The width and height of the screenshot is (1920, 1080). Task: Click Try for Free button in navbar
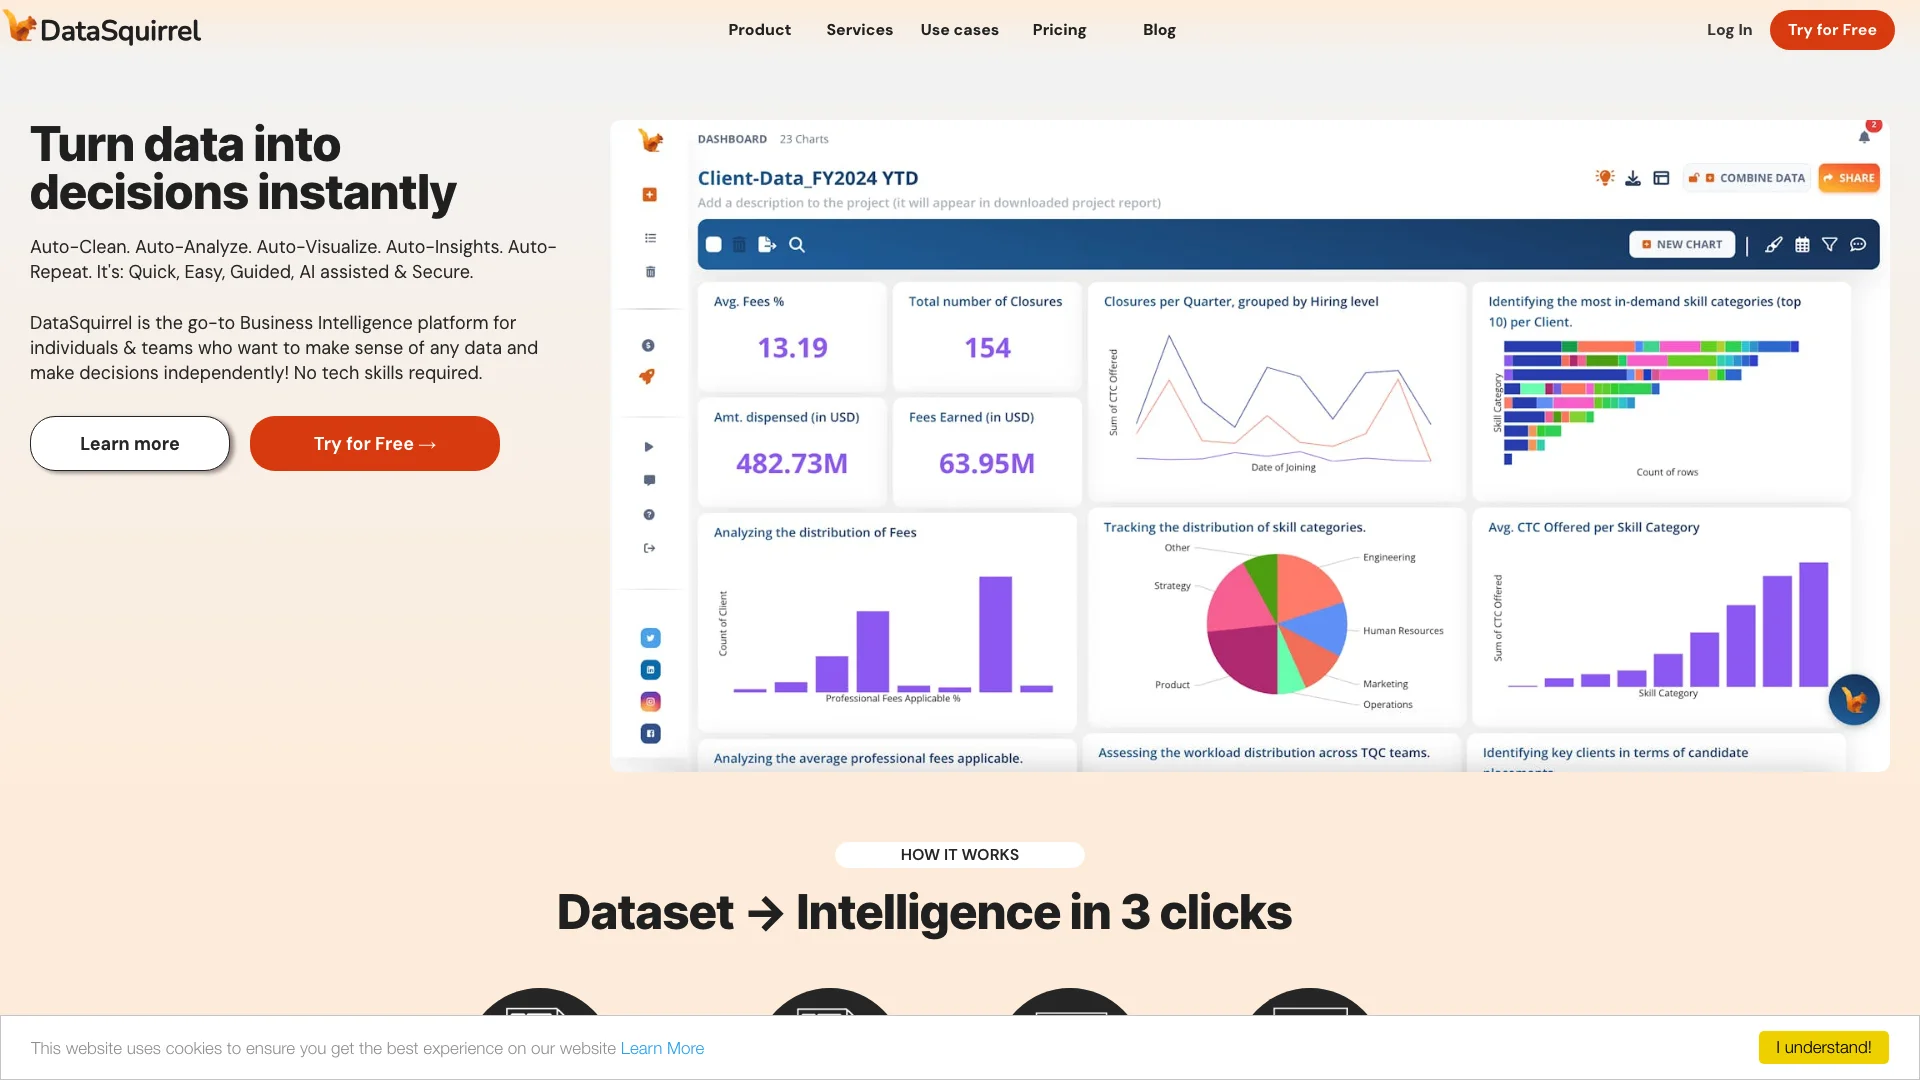[x=1832, y=29]
